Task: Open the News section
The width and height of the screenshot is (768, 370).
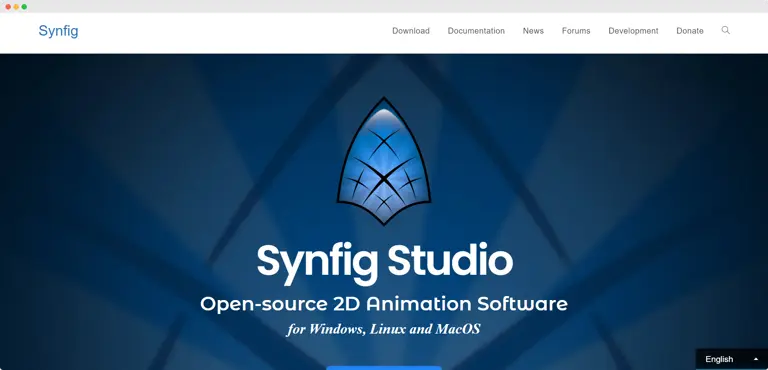Action: (533, 31)
